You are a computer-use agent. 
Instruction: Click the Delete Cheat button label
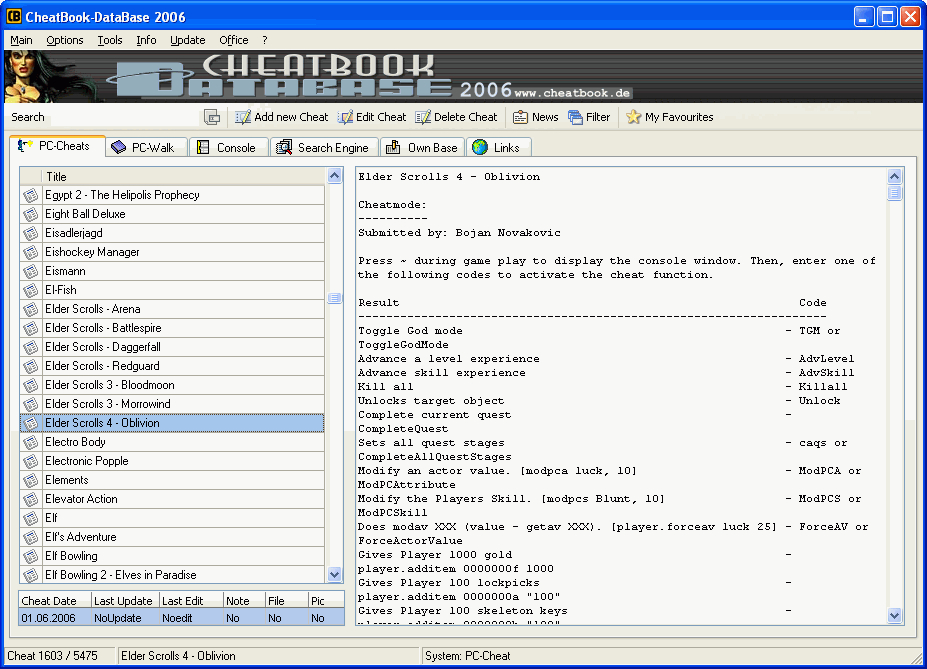pyautogui.click(x=465, y=117)
